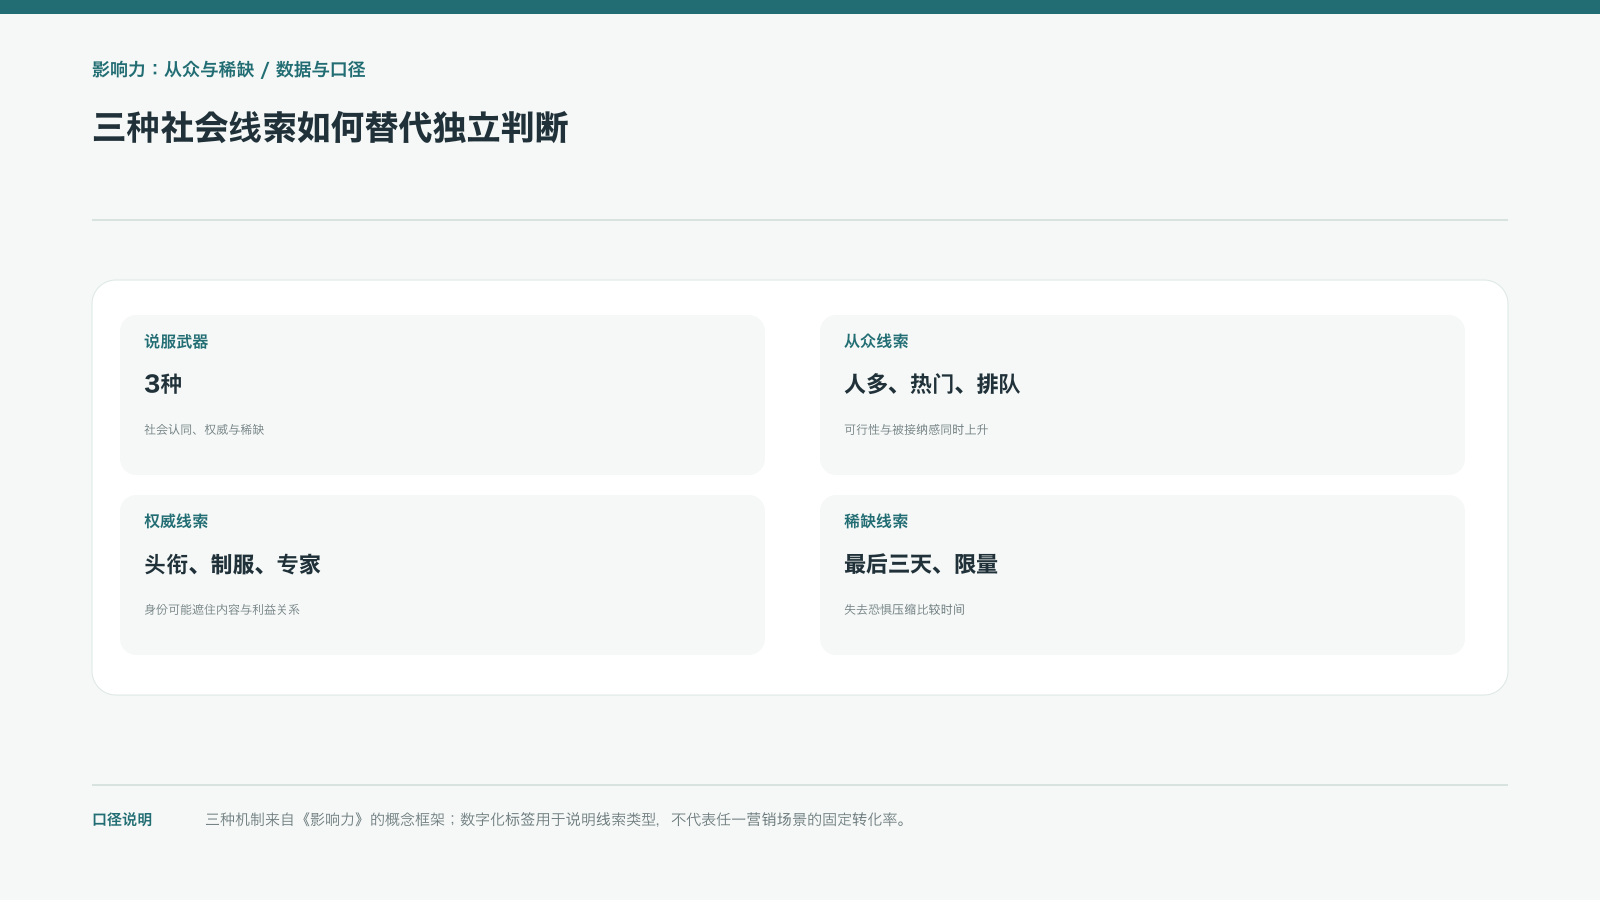The height and width of the screenshot is (900, 1600).
Task: Select the text 头衔、制服、专家
Action: click(232, 564)
